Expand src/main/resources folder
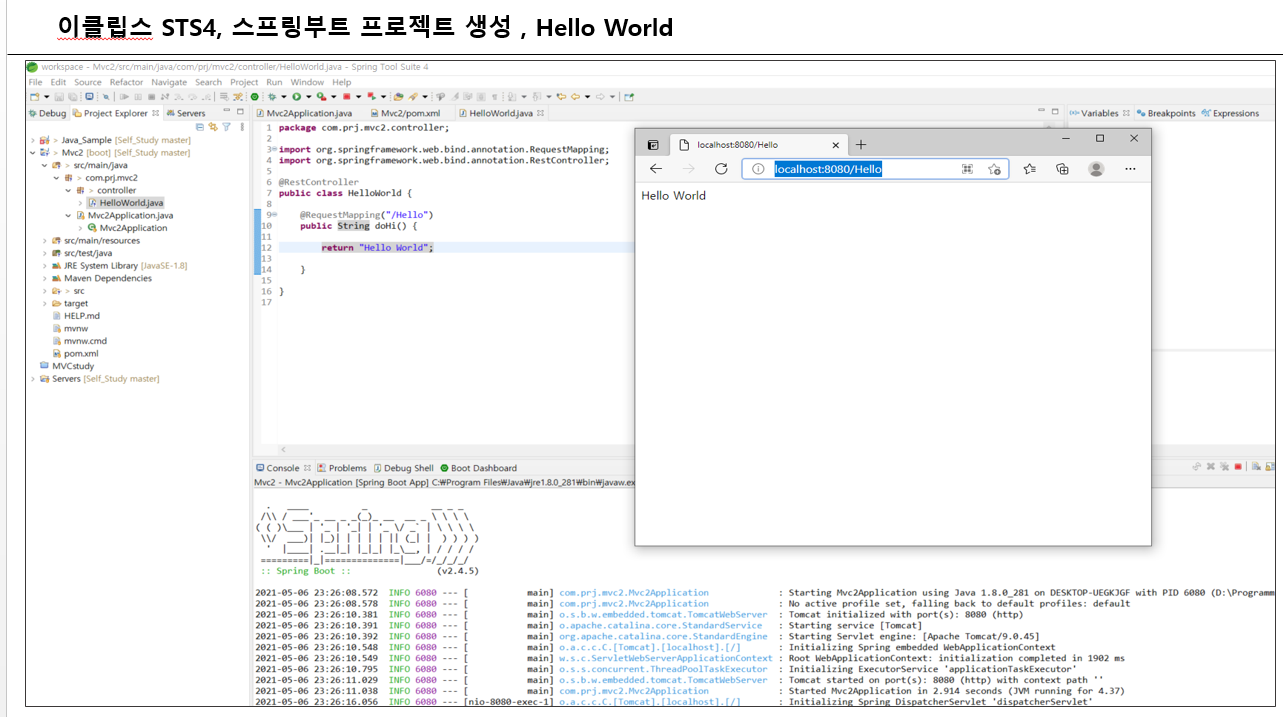Screen dimensions: 1283x717 [44, 241]
